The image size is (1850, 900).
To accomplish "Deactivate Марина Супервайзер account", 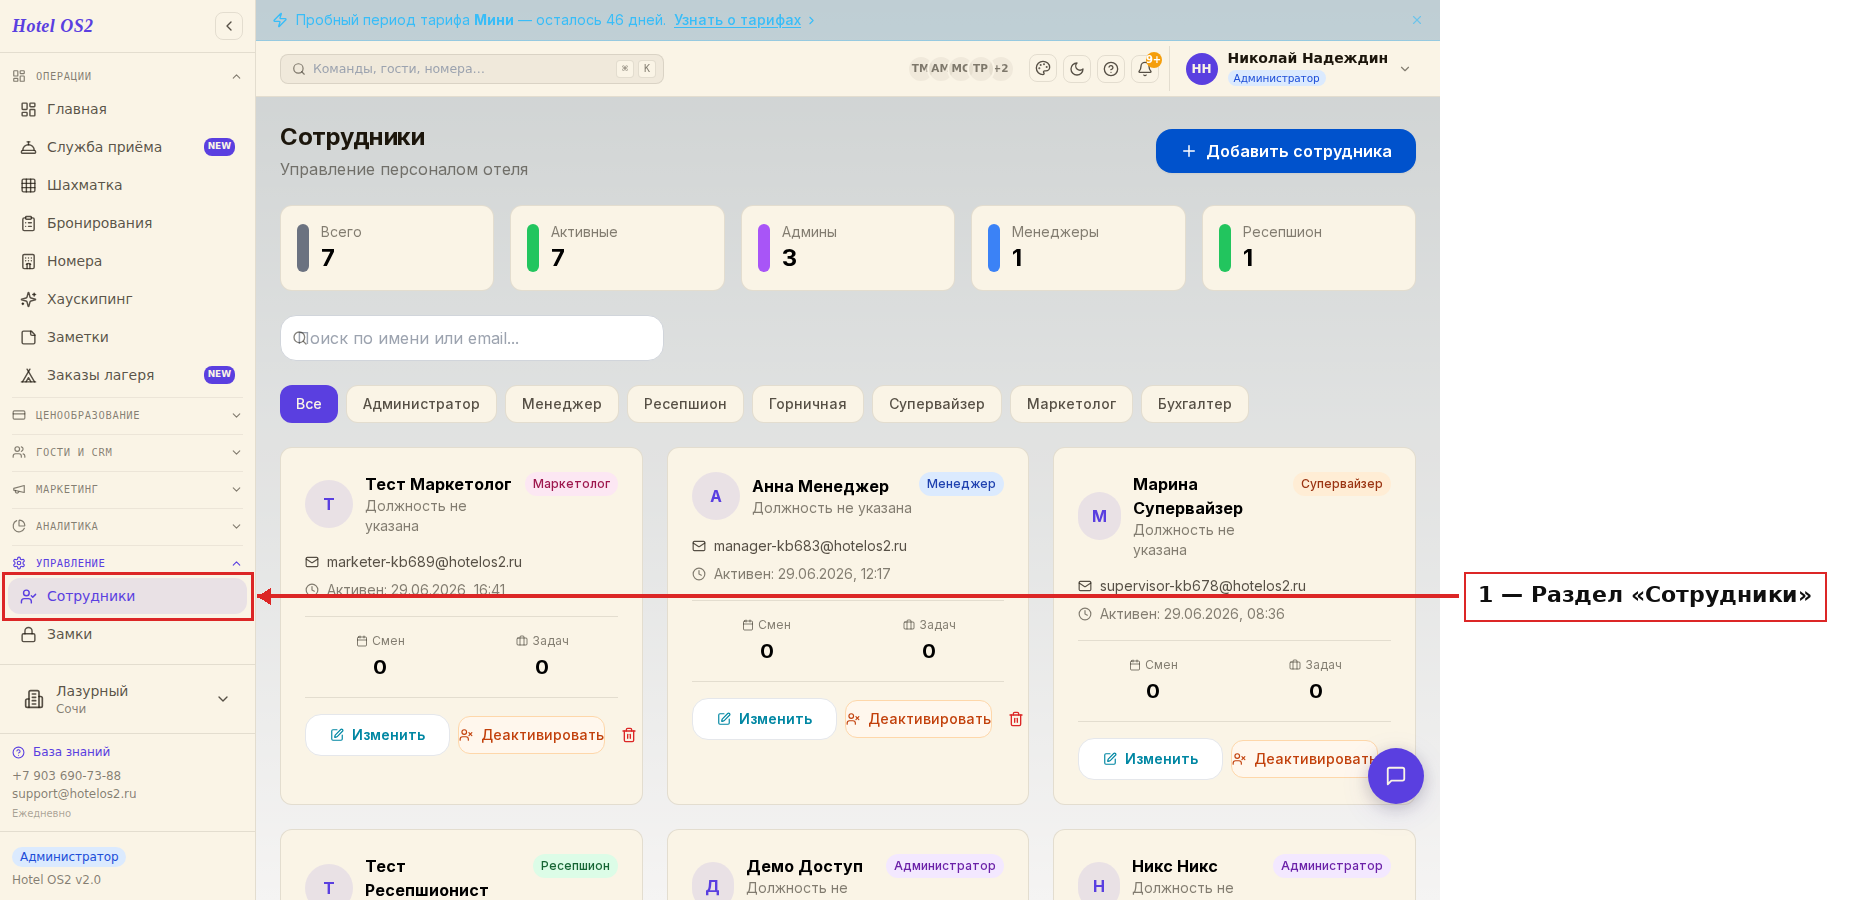I will (1304, 759).
